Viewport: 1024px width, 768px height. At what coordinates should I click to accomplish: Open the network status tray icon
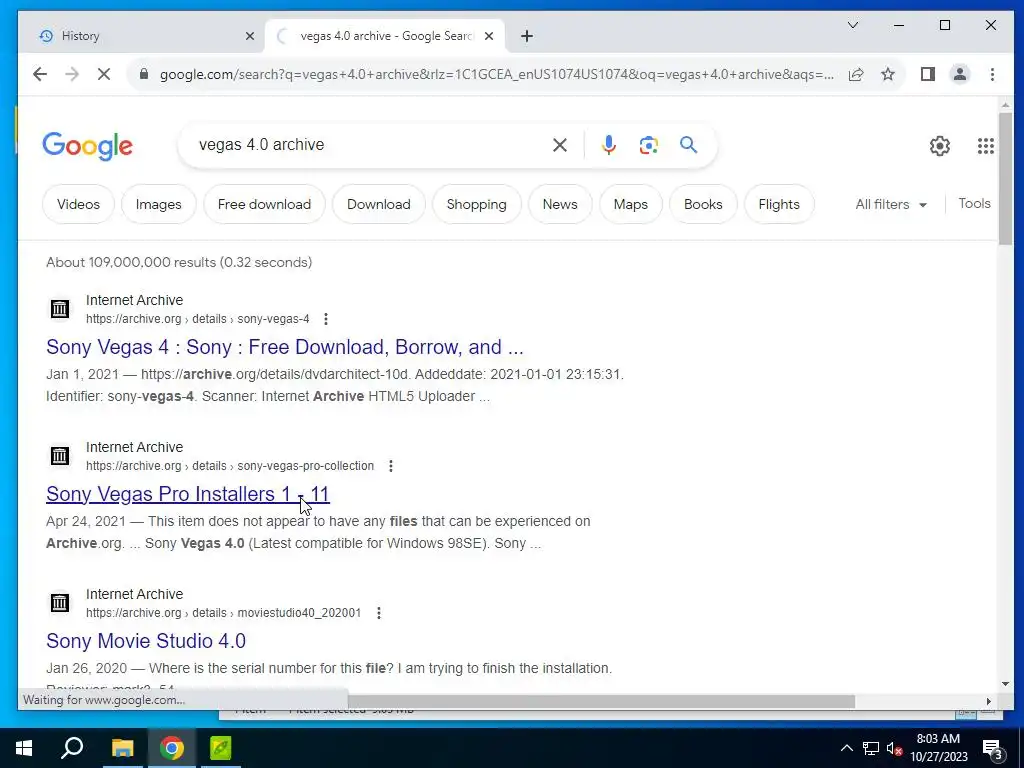coord(871,748)
